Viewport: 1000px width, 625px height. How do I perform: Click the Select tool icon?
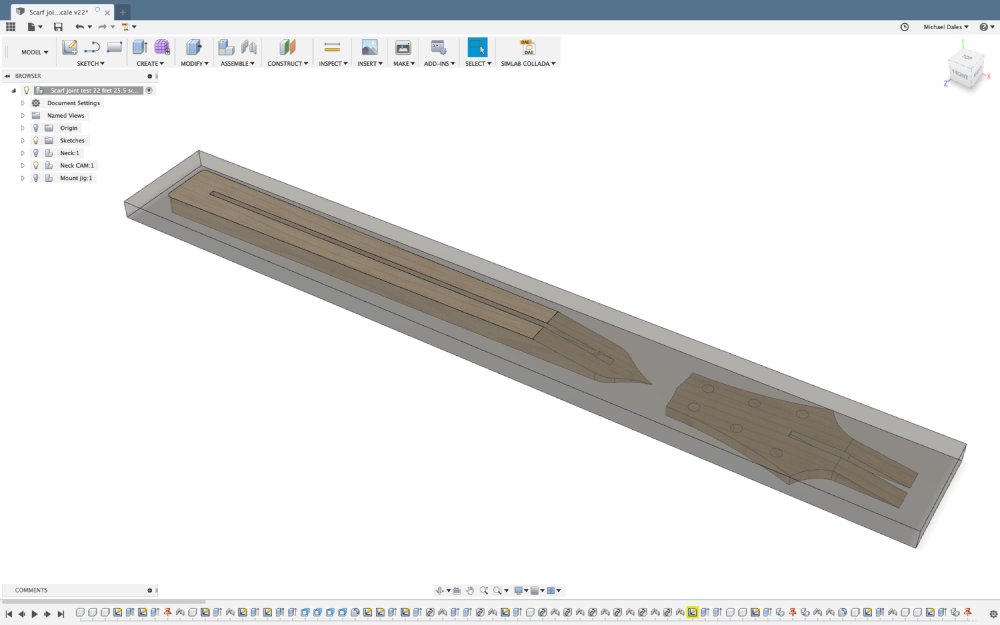click(x=477, y=47)
